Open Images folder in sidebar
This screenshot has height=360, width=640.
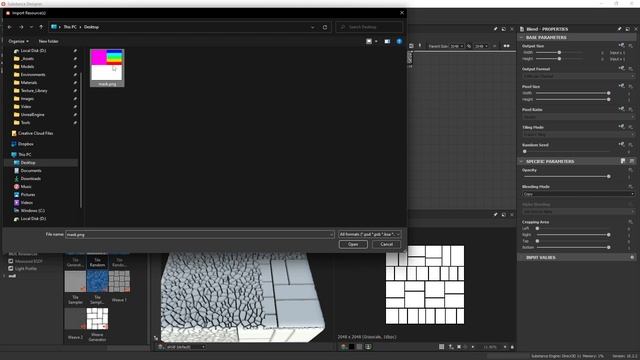point(27,99)
